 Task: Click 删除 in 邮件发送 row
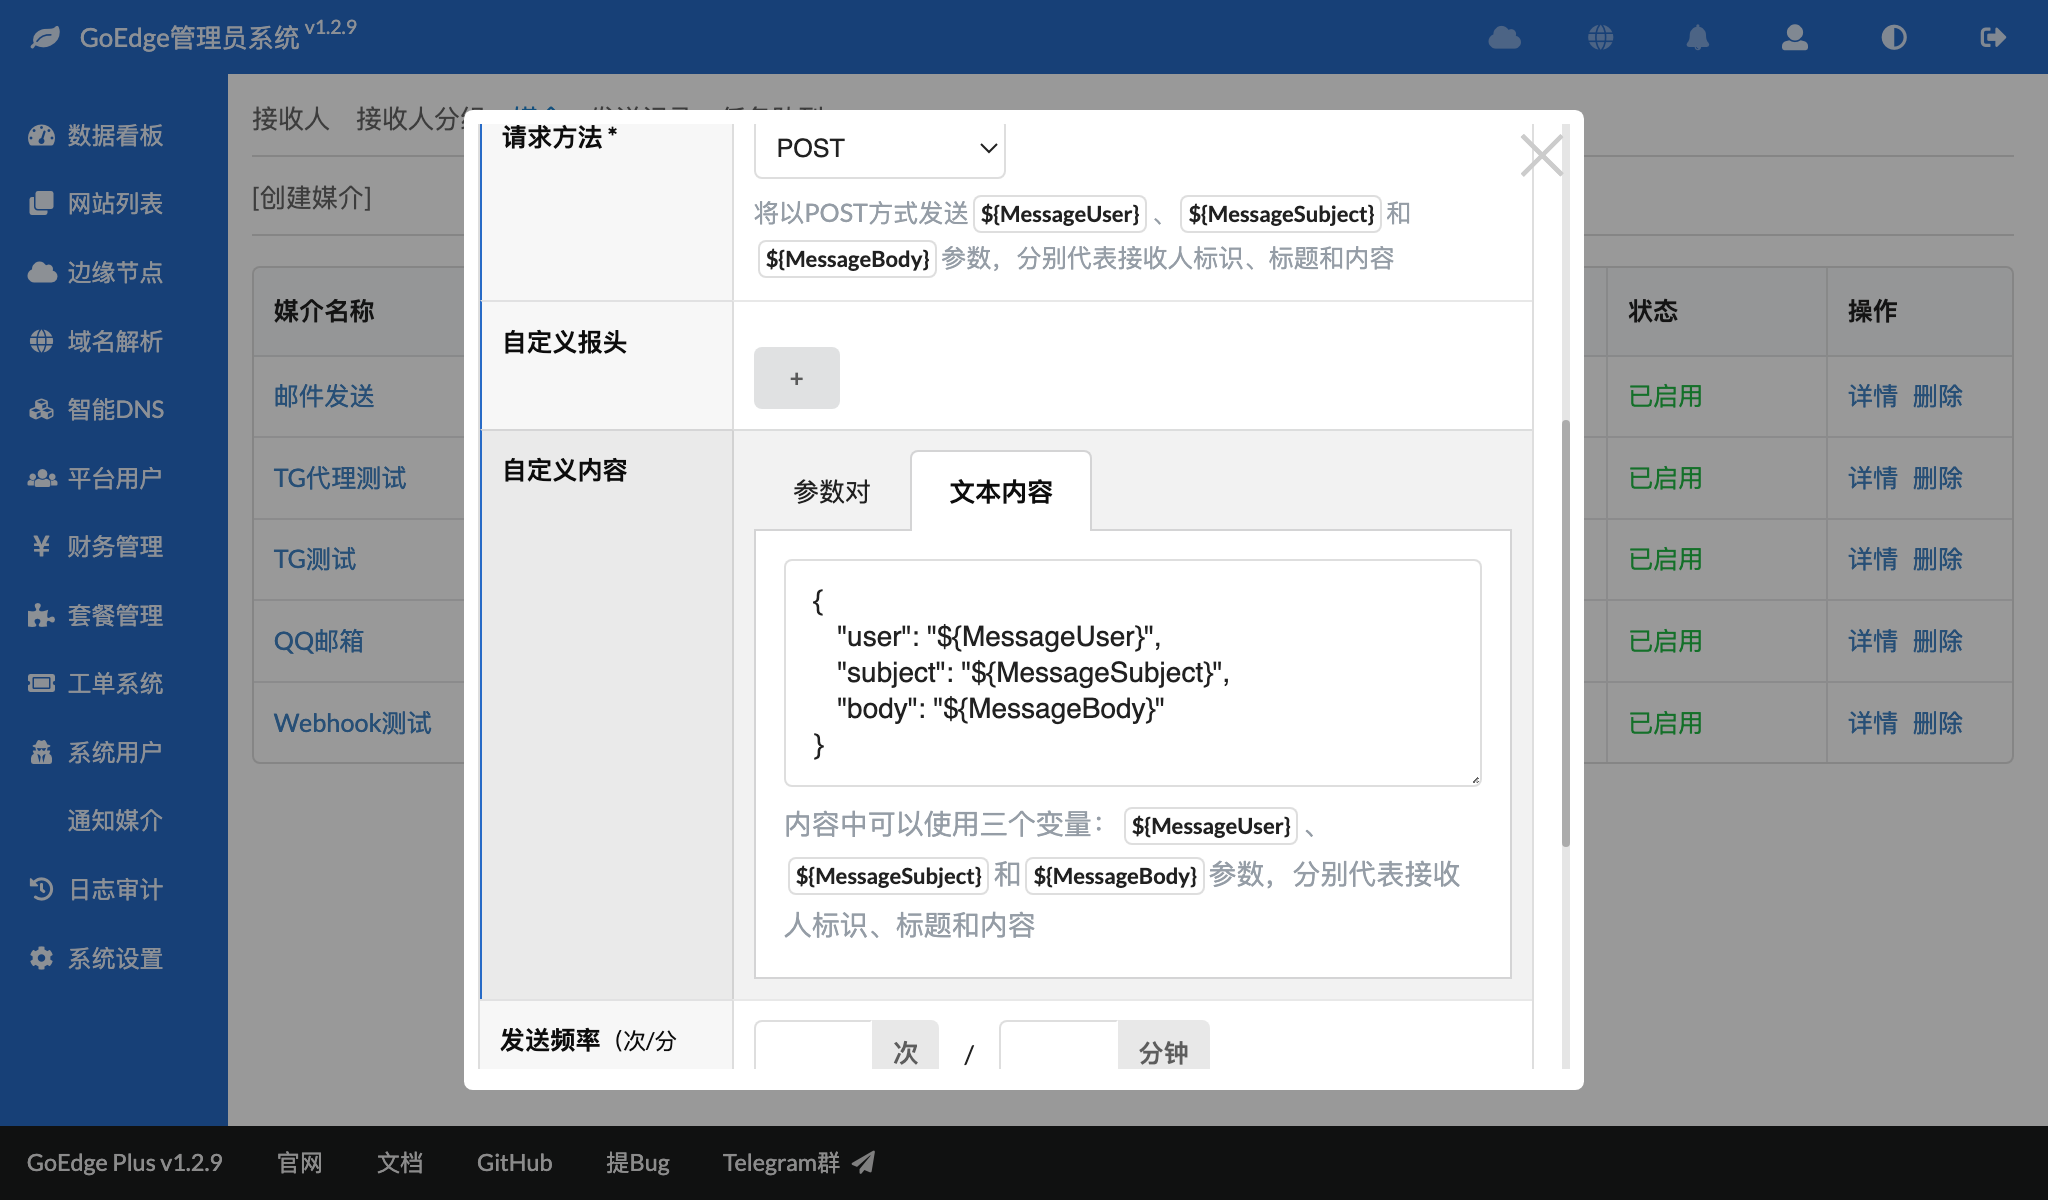tap(1938, 397)
